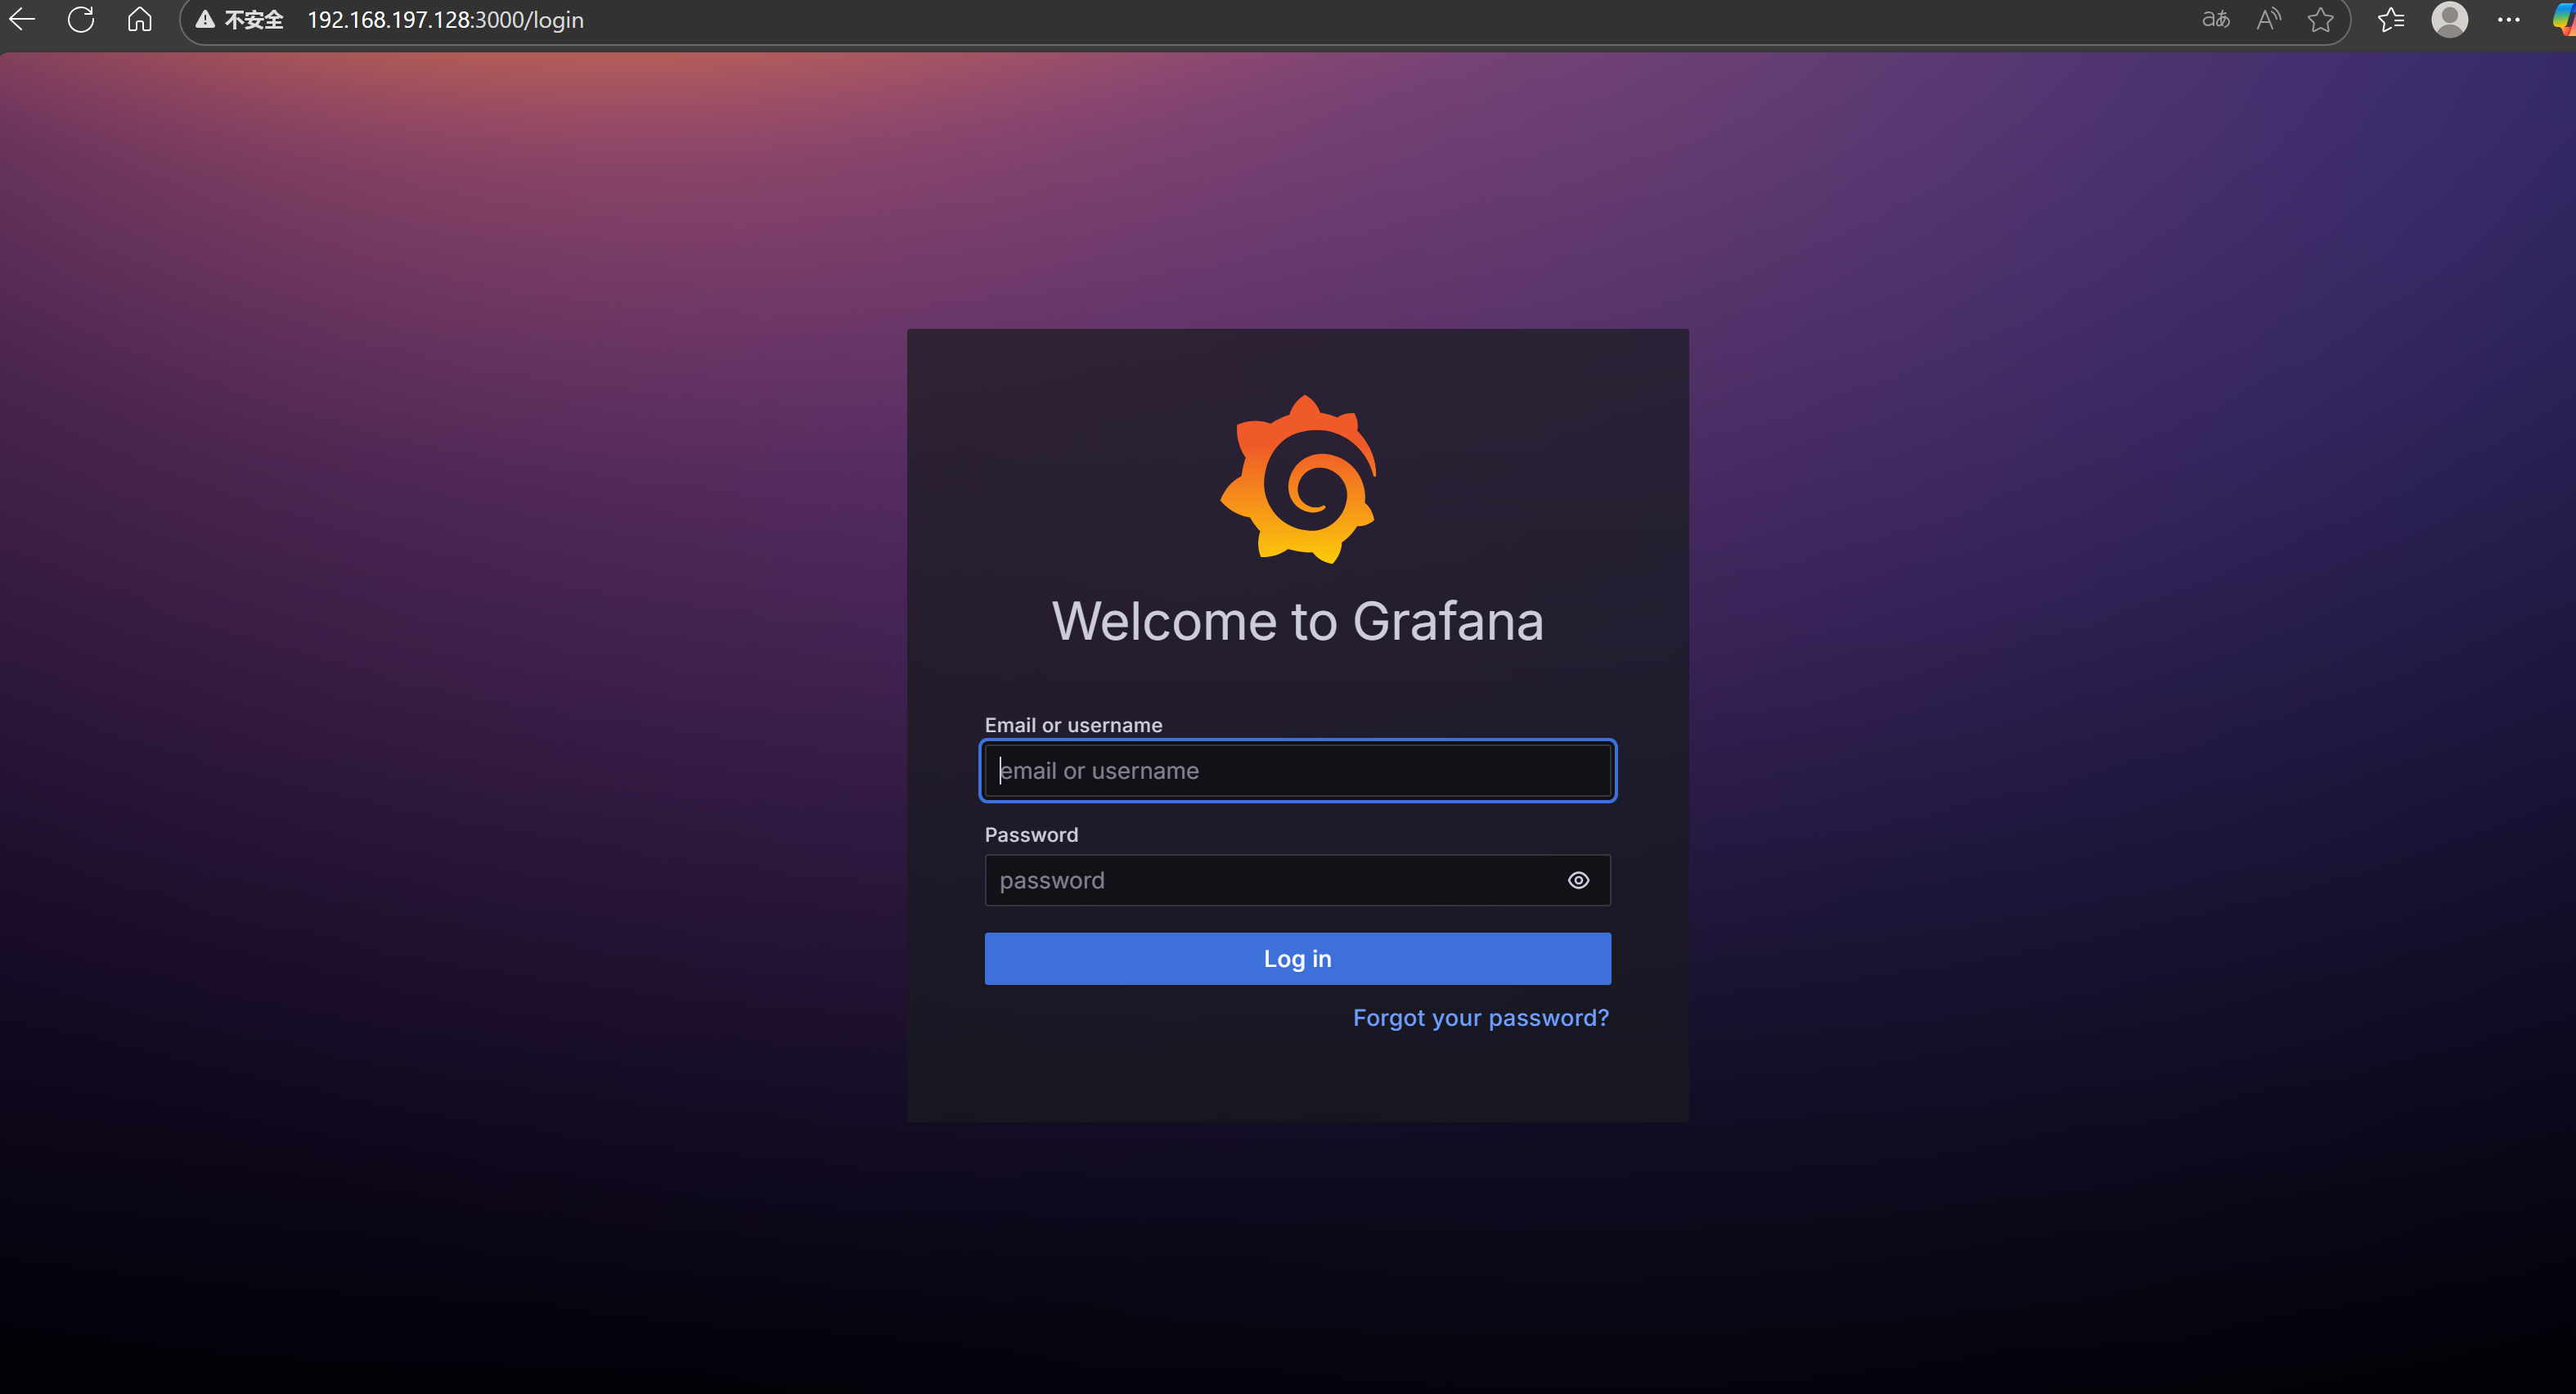Open the not secure warning indicator

click(x=240, y=20)
